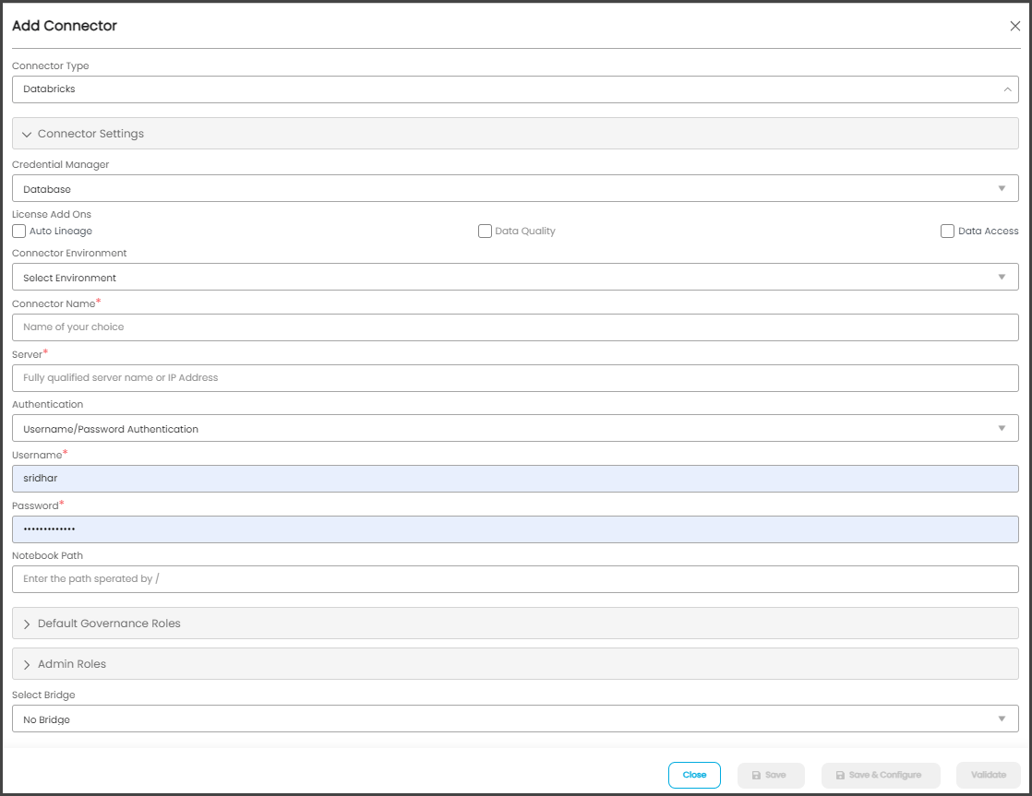Image resolution: width=1032 pixels, height=796 pixels.
Task: Open the Credential Manager dropdown showing Database
Action: [x=515, y=187]
